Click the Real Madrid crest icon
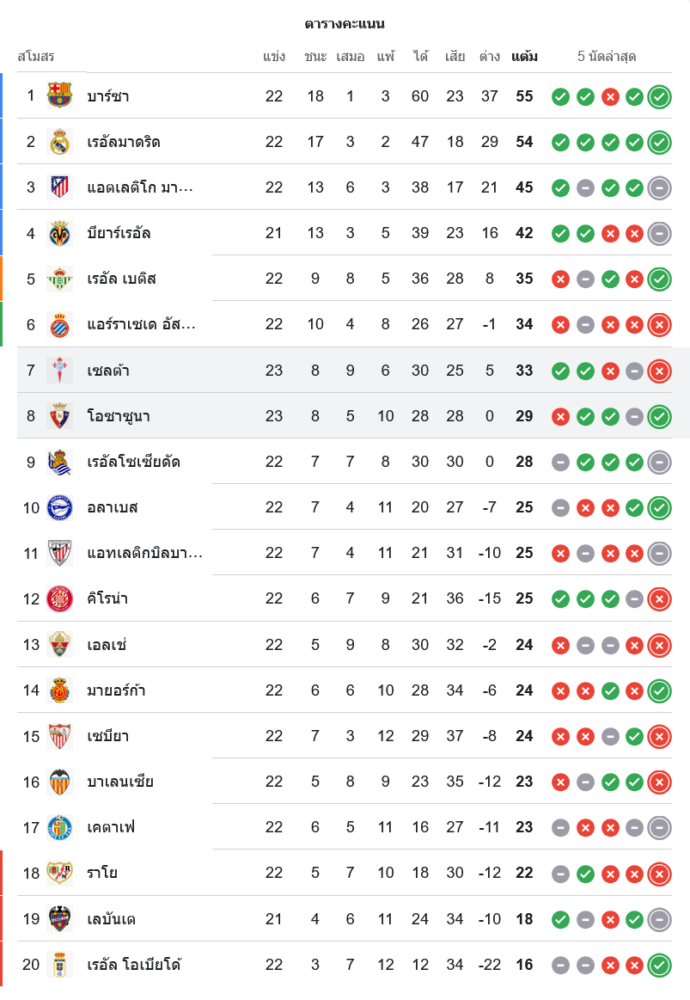 60,142
